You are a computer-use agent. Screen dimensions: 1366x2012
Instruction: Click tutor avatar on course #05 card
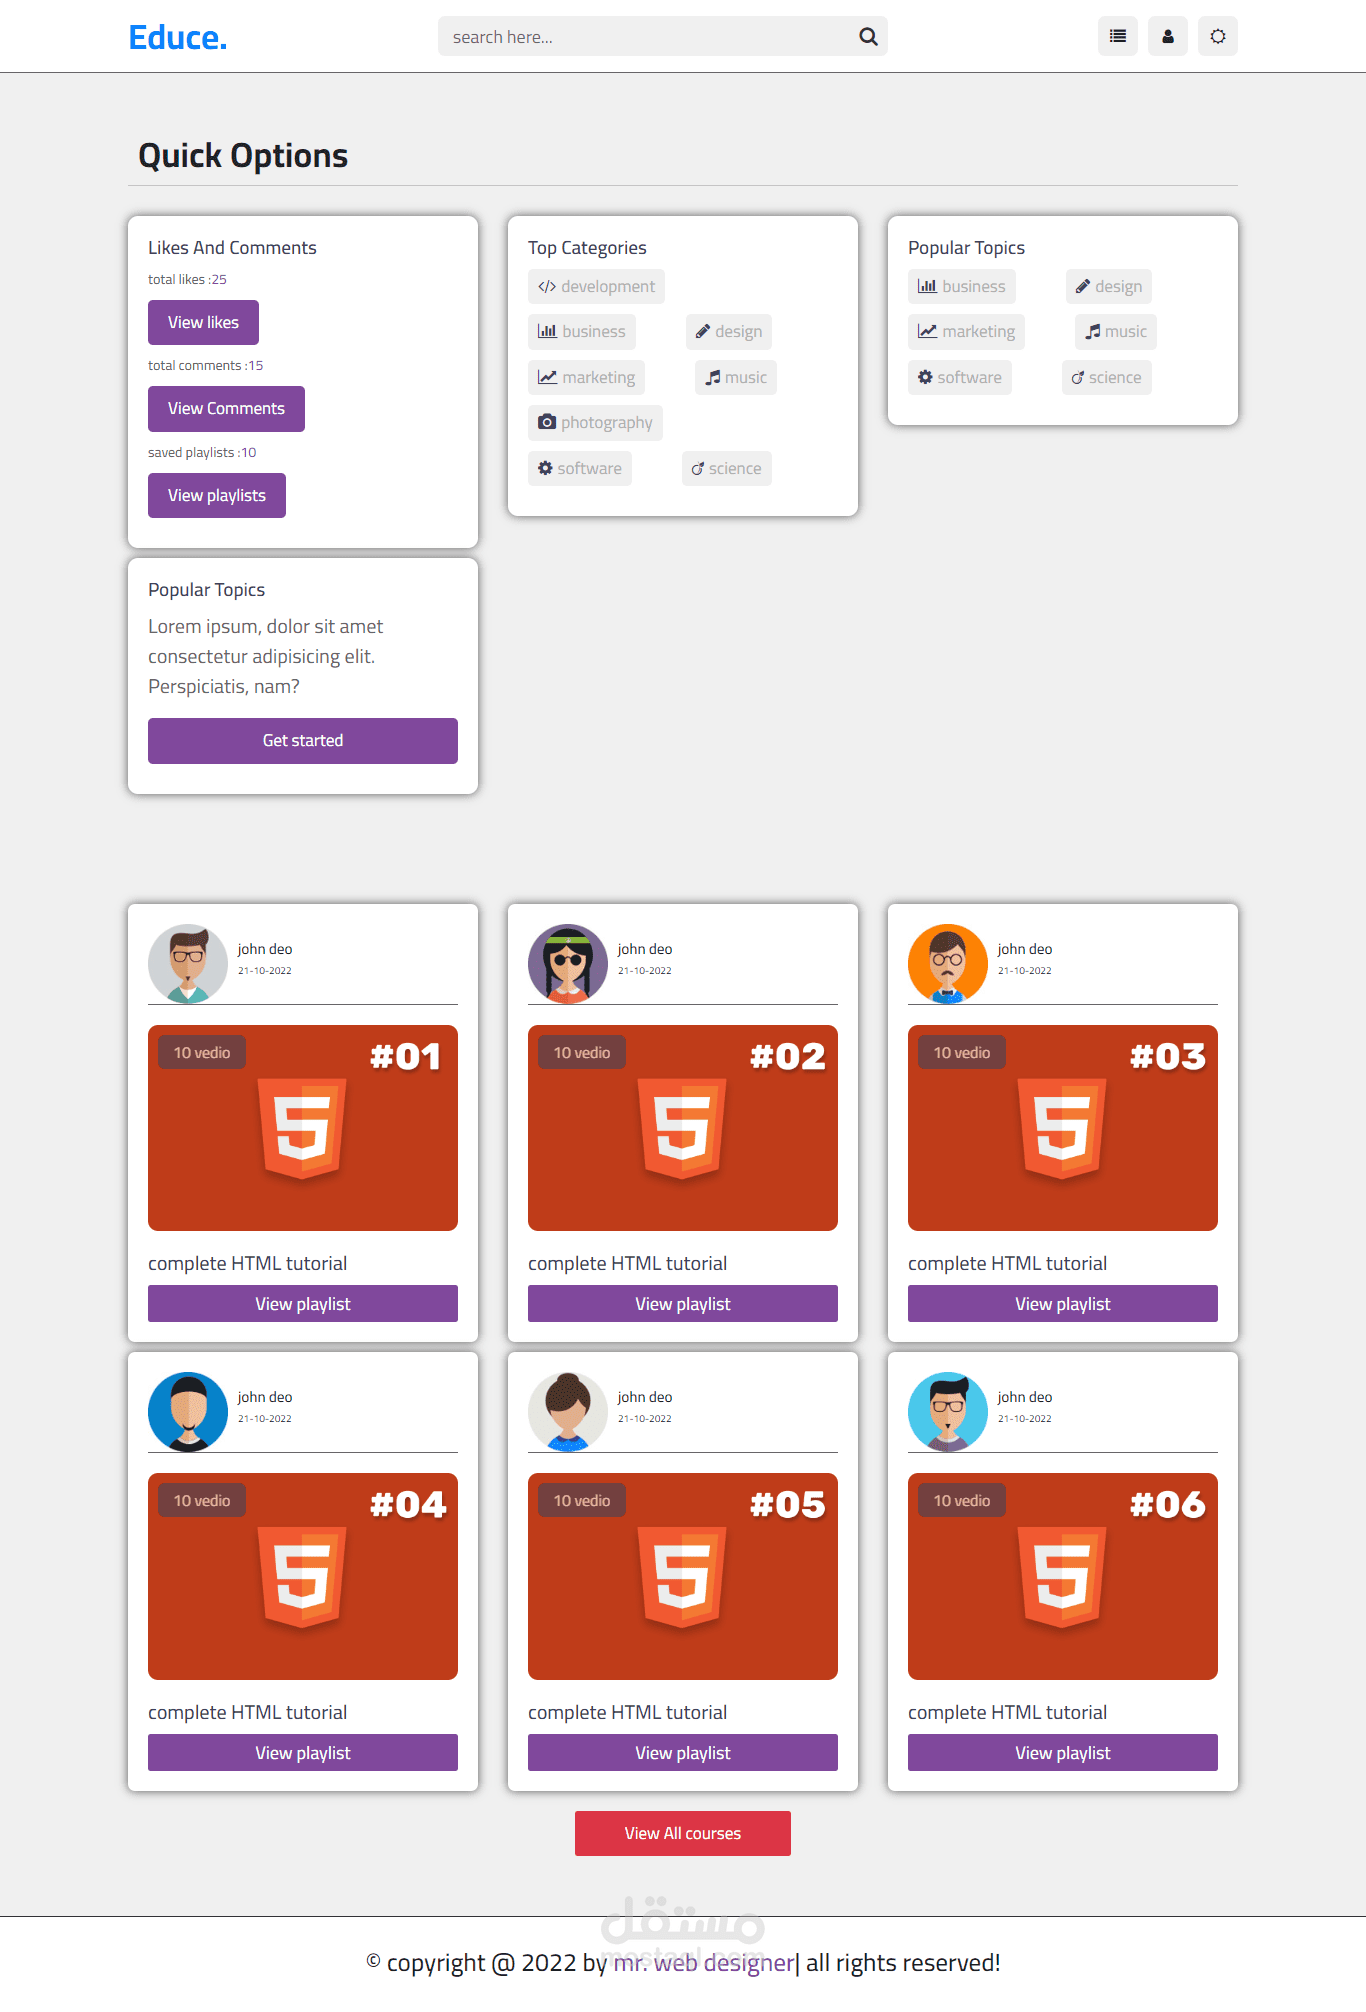pyautogui.click(x=568, y=1412)
